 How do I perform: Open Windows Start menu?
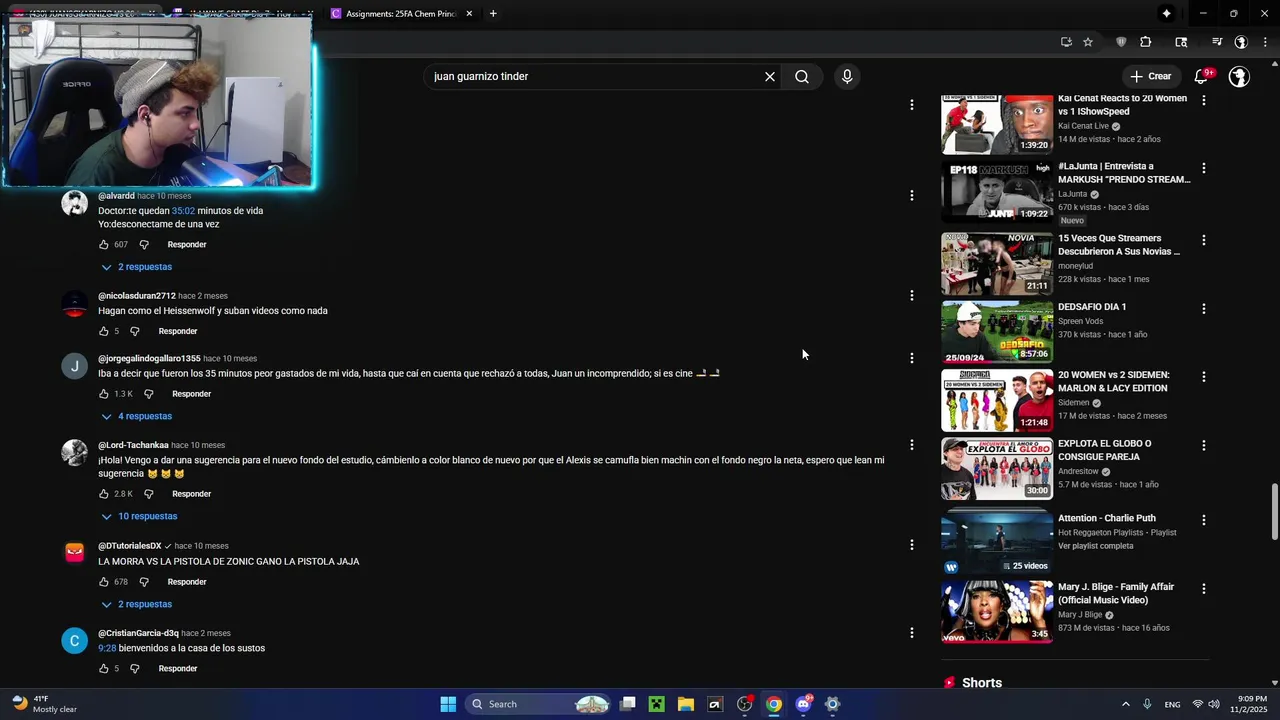(x=448, y=704)
